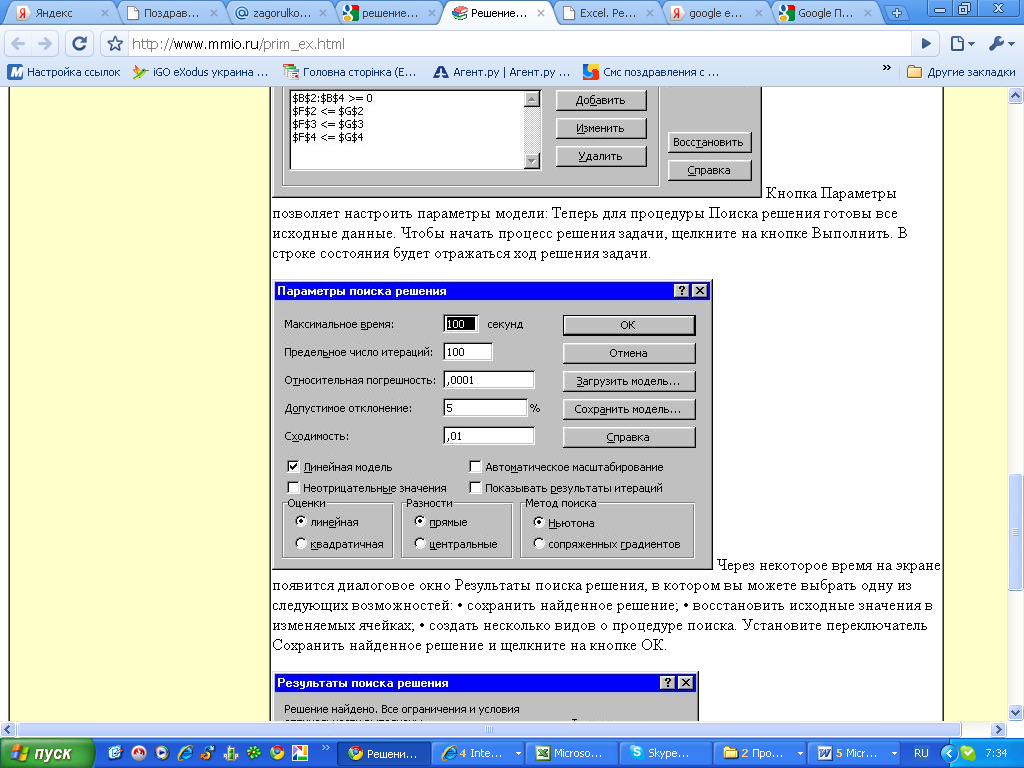
Task: Expand the 2 Про… taskbar group arrow
Action: (x=799, y=754)
